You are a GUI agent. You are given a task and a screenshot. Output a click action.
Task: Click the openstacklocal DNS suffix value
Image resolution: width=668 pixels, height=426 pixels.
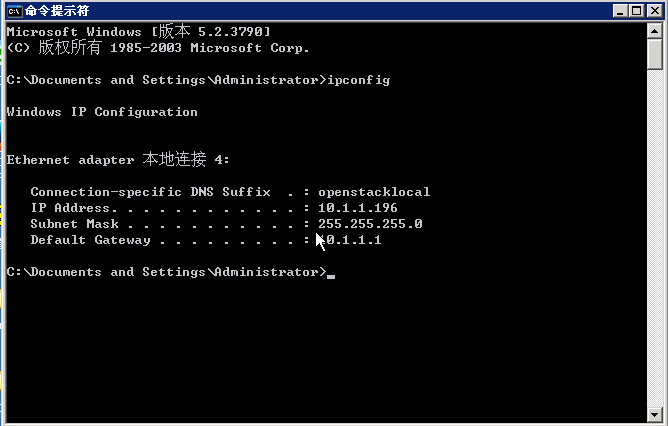click(x=374, y=192)
